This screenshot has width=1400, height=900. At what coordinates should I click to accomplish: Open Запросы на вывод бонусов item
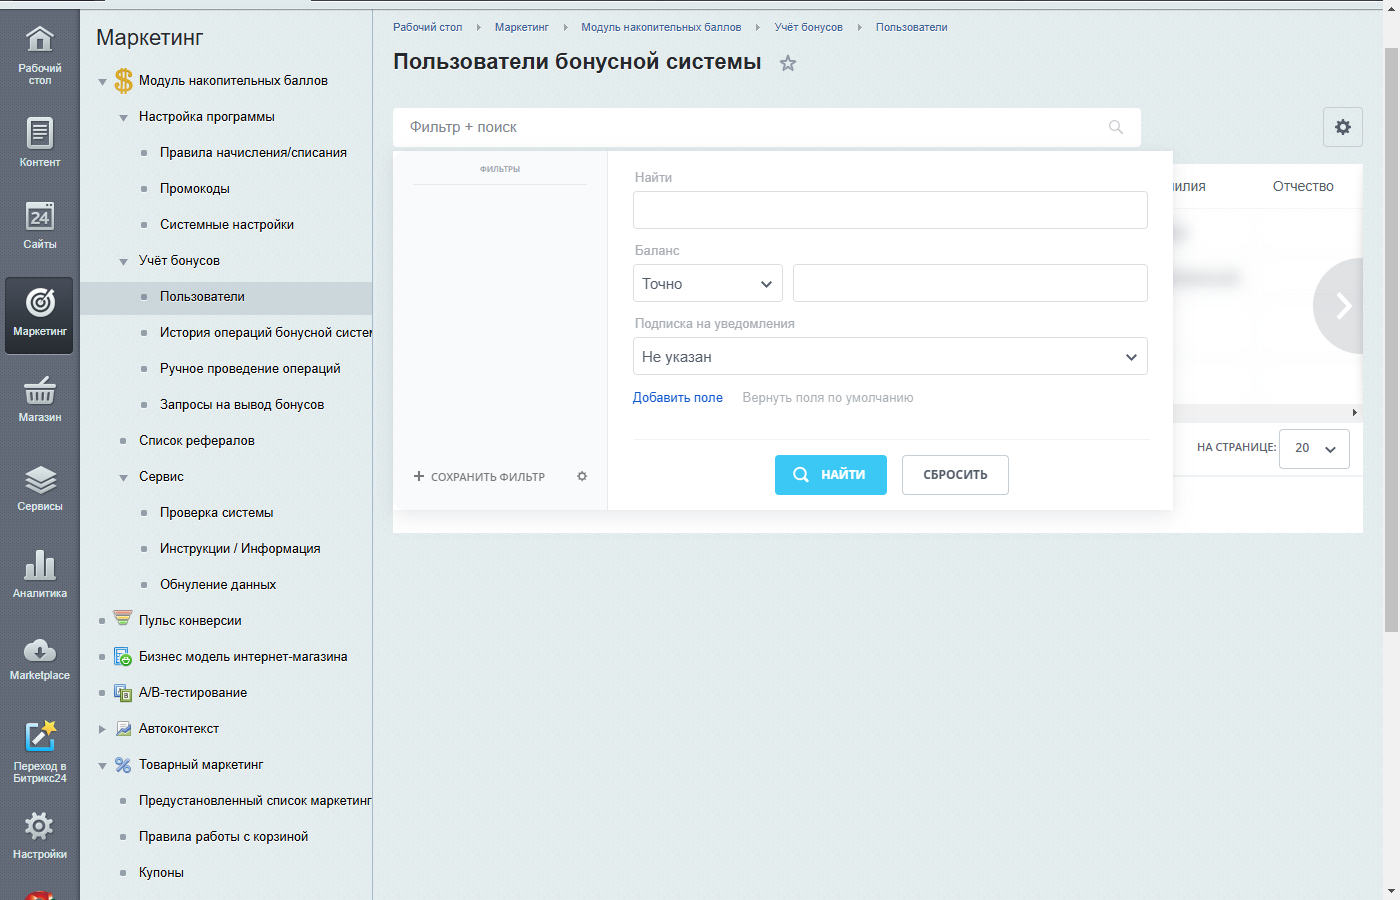point(242,404)
